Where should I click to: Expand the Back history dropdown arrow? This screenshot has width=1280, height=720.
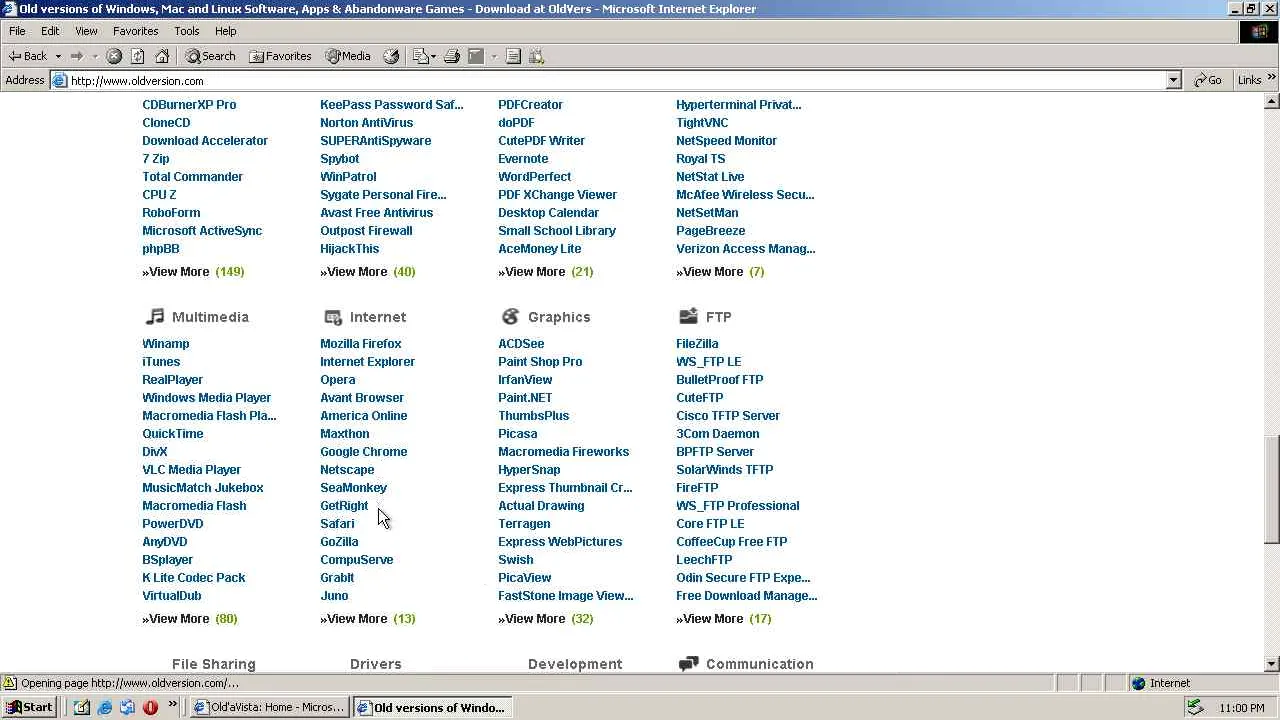(58, 56)
